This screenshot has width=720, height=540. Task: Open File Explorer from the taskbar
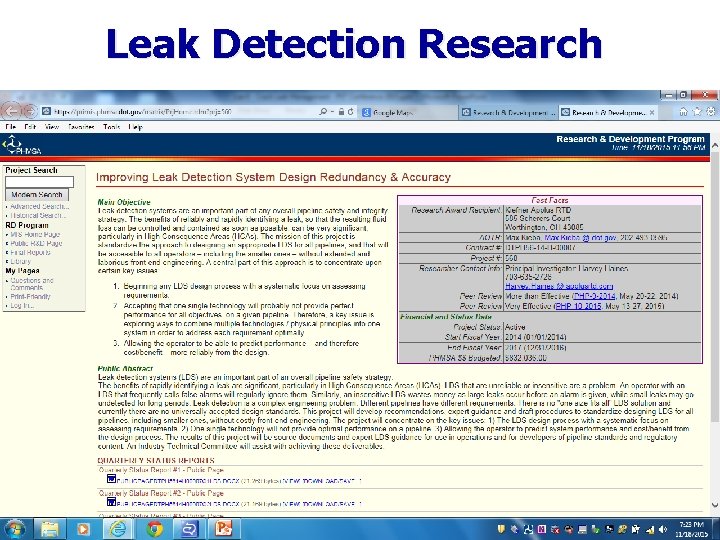tap(50, 529)
